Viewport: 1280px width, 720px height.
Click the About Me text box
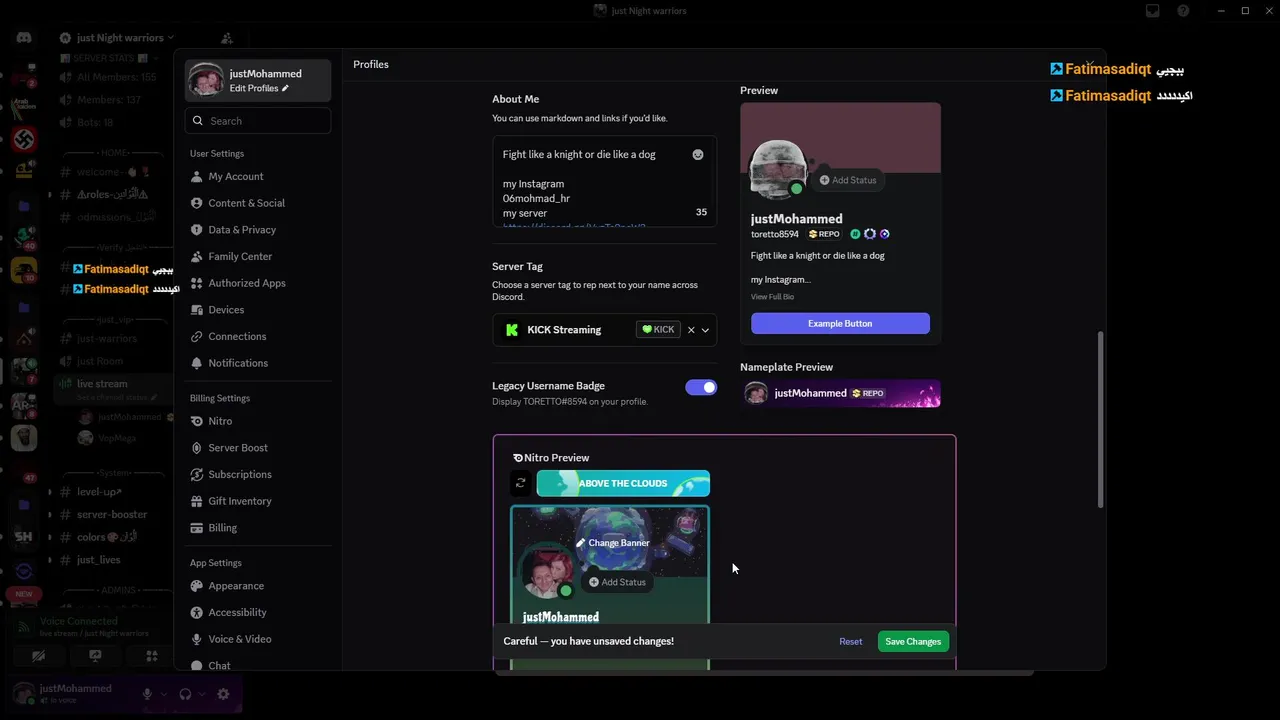[604, 182]
